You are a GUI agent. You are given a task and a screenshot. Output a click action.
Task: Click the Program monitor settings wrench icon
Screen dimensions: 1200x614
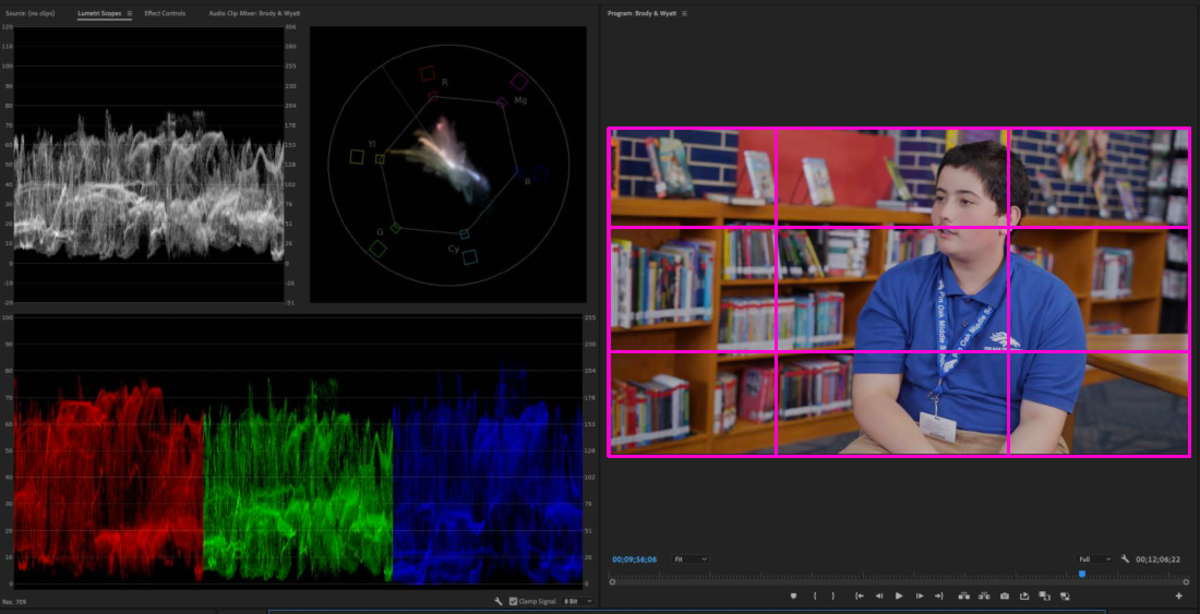(x=1125, y=559)
